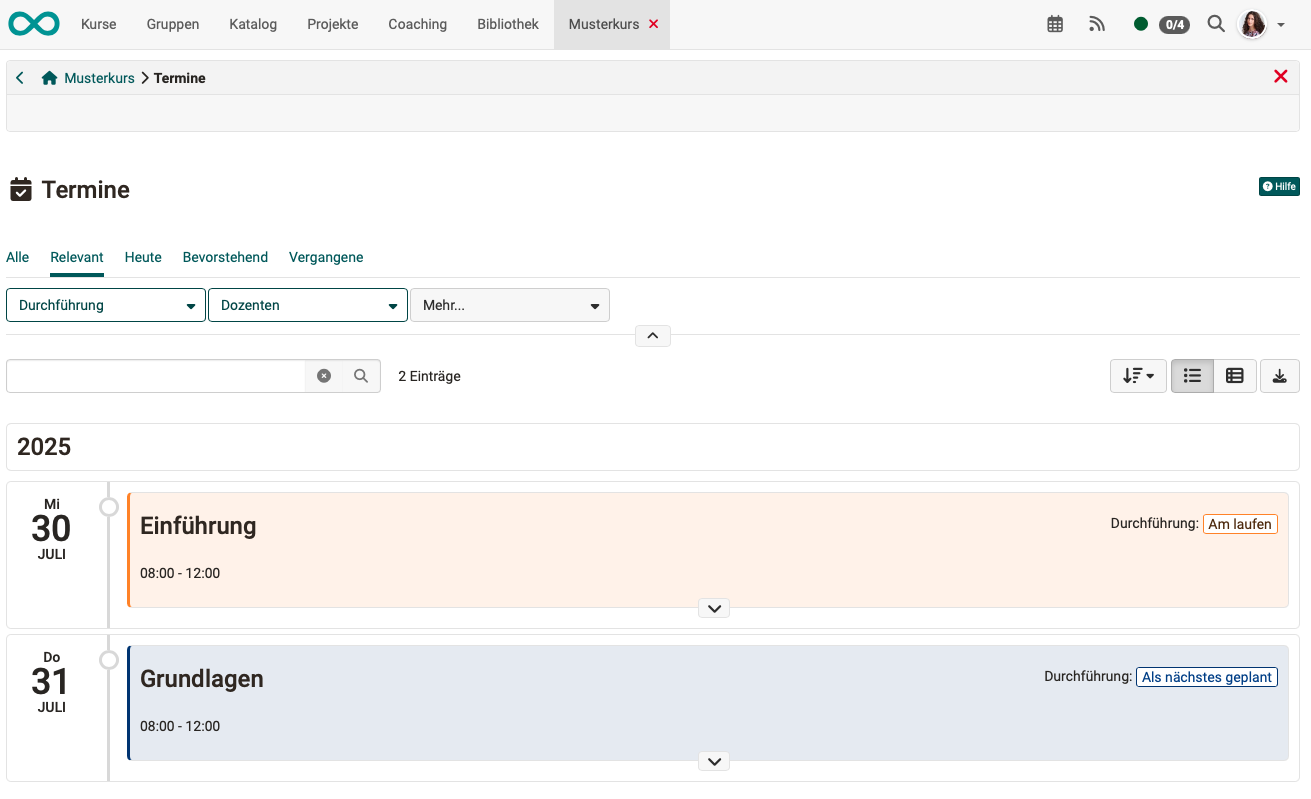The height and width of the screenshot is (799, 1311).
Task: Click the home icon in the breadcrumb
Action: [49, 76]
